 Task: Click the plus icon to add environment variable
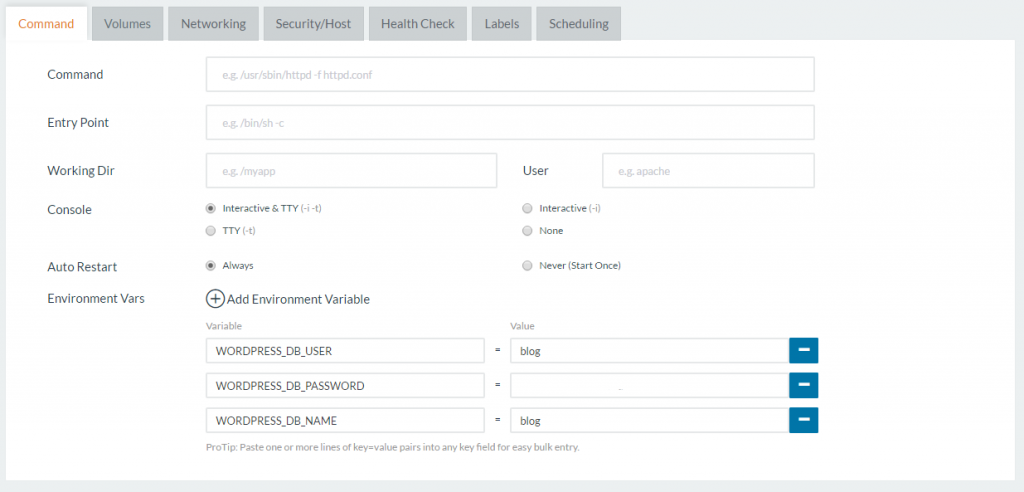[x=215, y=299]
